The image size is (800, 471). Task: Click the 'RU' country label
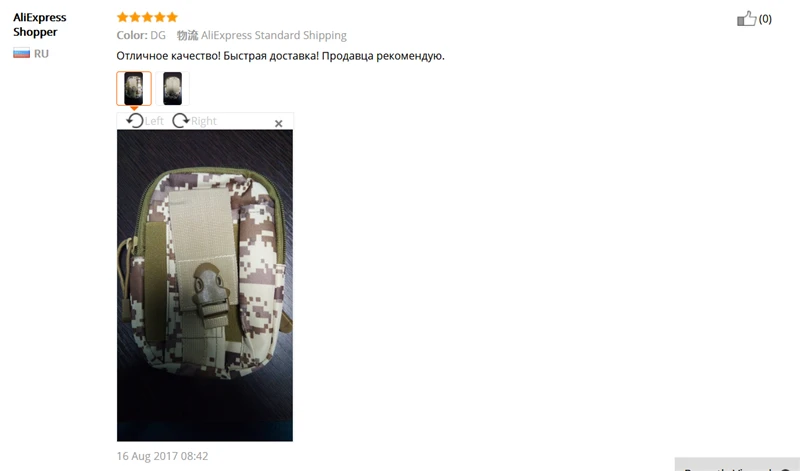[41, 54]
